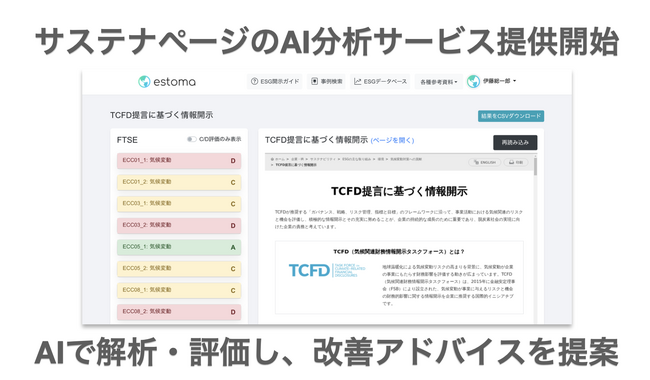The height and width of the screenshot is (380, 650).
Task: Select the ECC01_1 気候変動 D item
Action: pyautogui.click(x=179, y=161)
